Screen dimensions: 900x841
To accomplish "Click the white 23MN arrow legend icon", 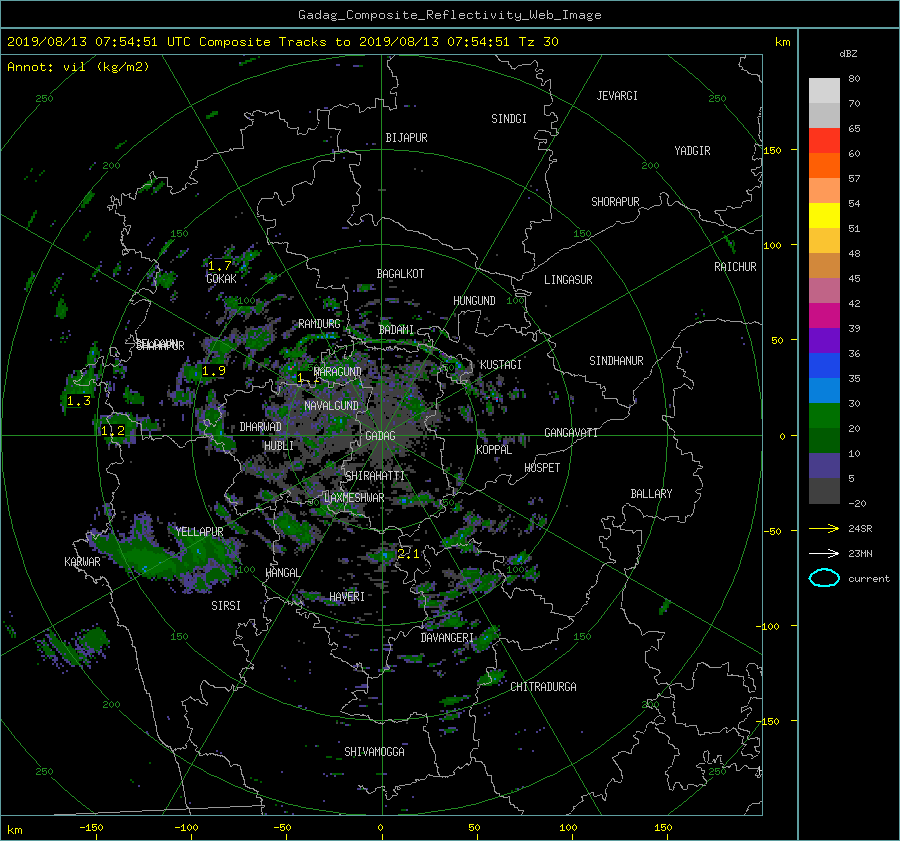I will coord(824,553).
